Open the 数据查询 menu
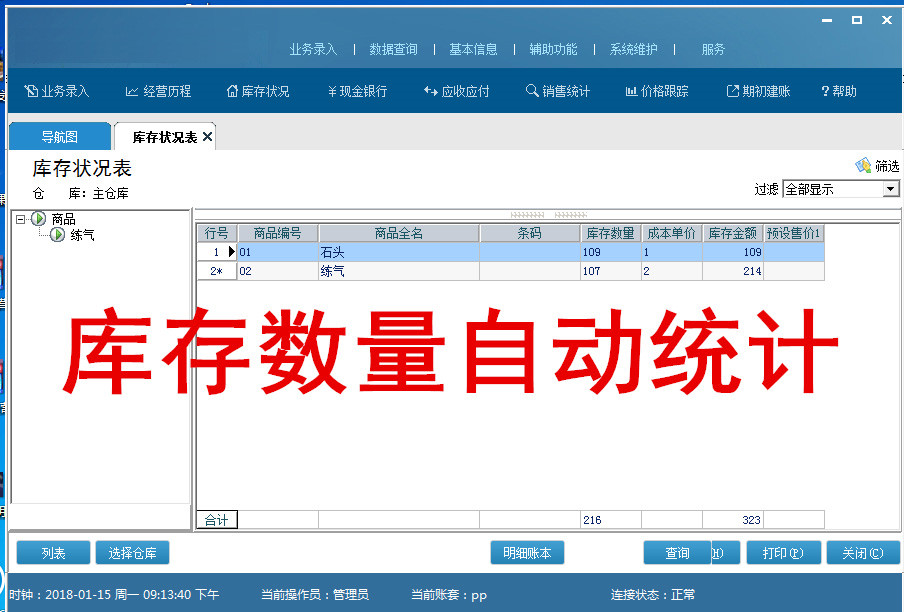Image resolution: width=904 pixels, height=612 pixels. click(x=393, y=49)
